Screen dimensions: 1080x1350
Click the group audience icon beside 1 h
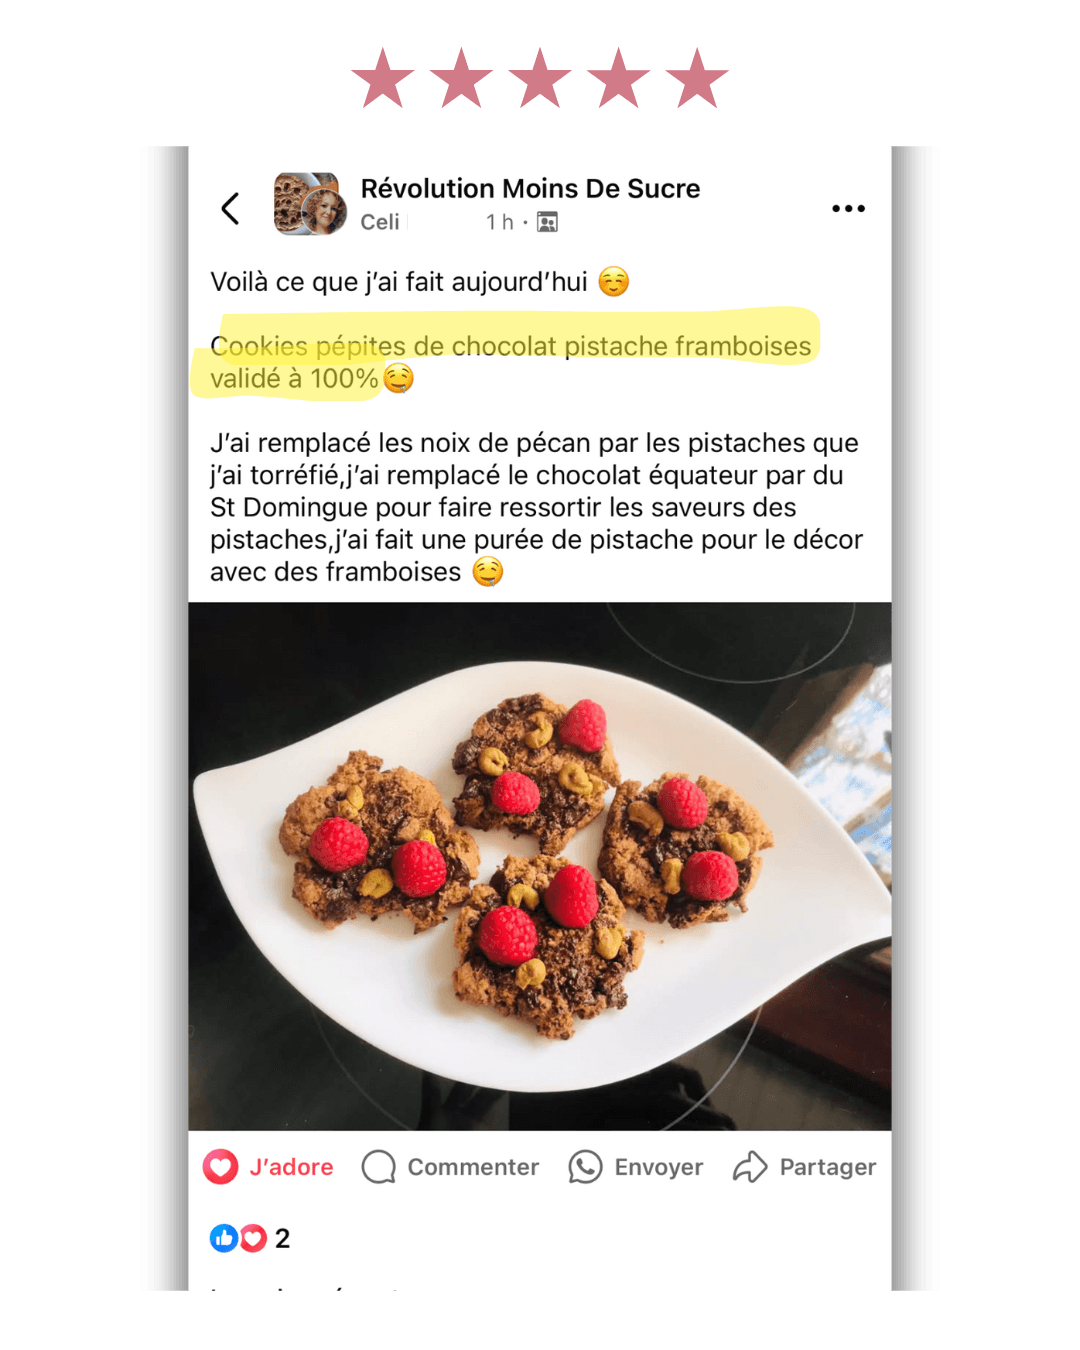tap(547, 222)
